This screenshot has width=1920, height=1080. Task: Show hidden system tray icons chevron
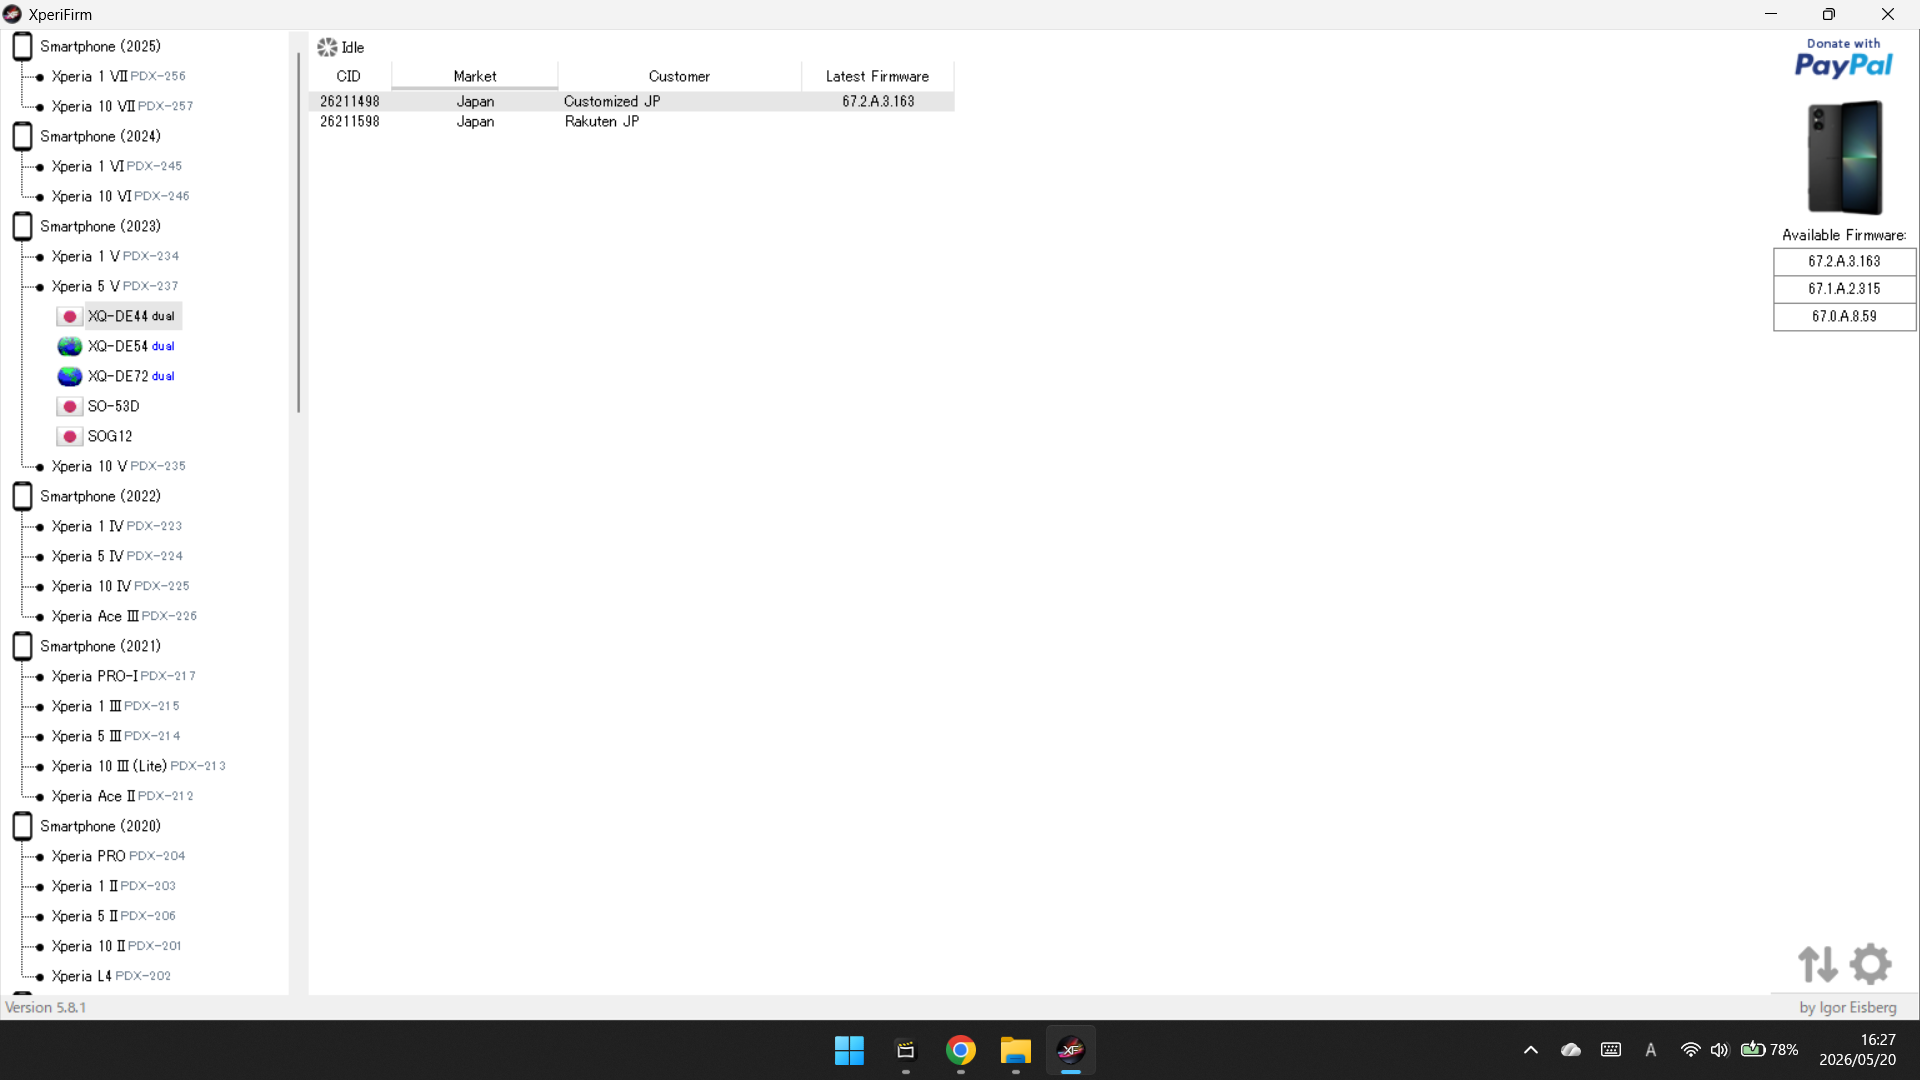click(x=1531, y=1050)
